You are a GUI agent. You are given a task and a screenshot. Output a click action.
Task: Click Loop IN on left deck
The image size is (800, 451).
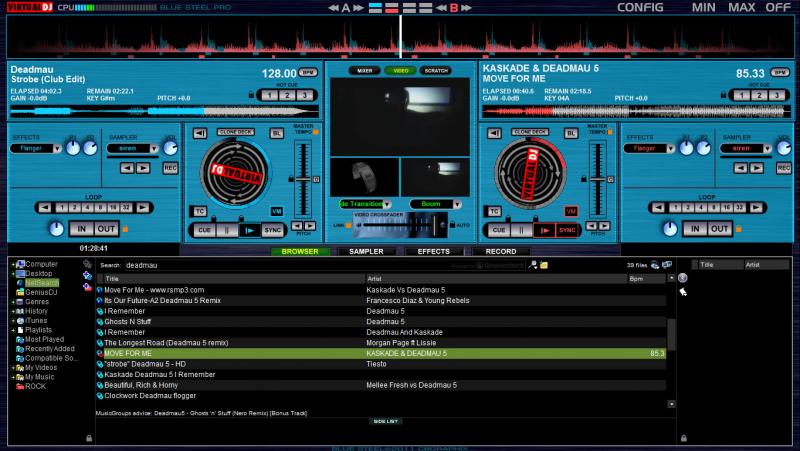click(x=82, y=229)
